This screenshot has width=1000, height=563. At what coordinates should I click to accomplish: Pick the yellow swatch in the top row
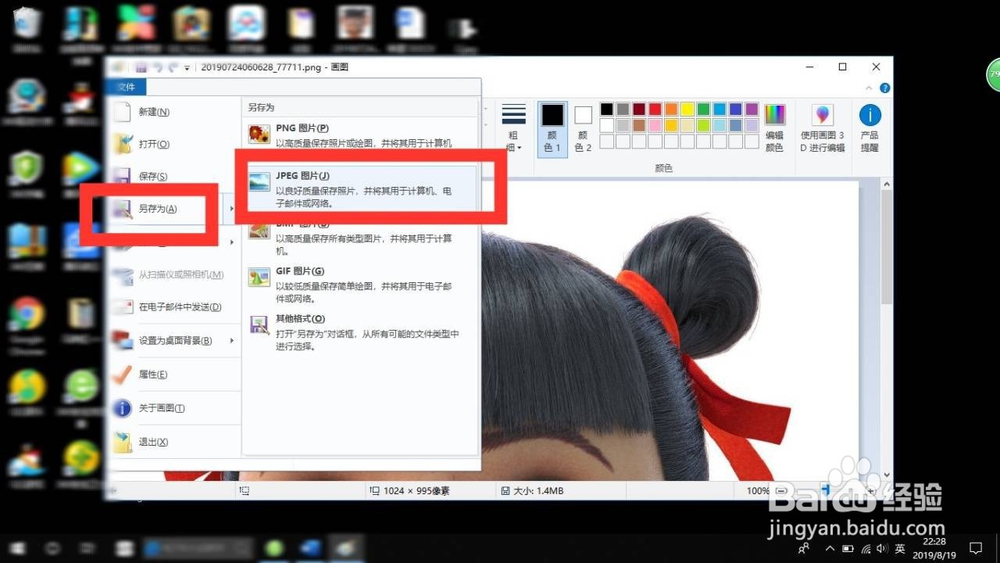[x=688, y=109]
